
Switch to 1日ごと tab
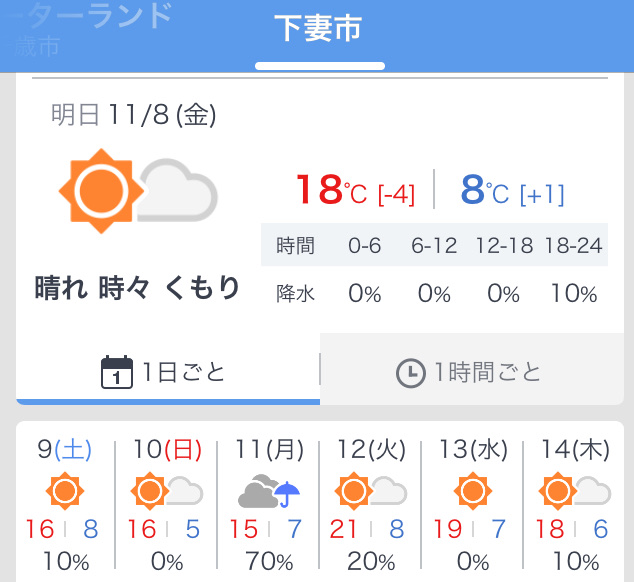point(168,370)
